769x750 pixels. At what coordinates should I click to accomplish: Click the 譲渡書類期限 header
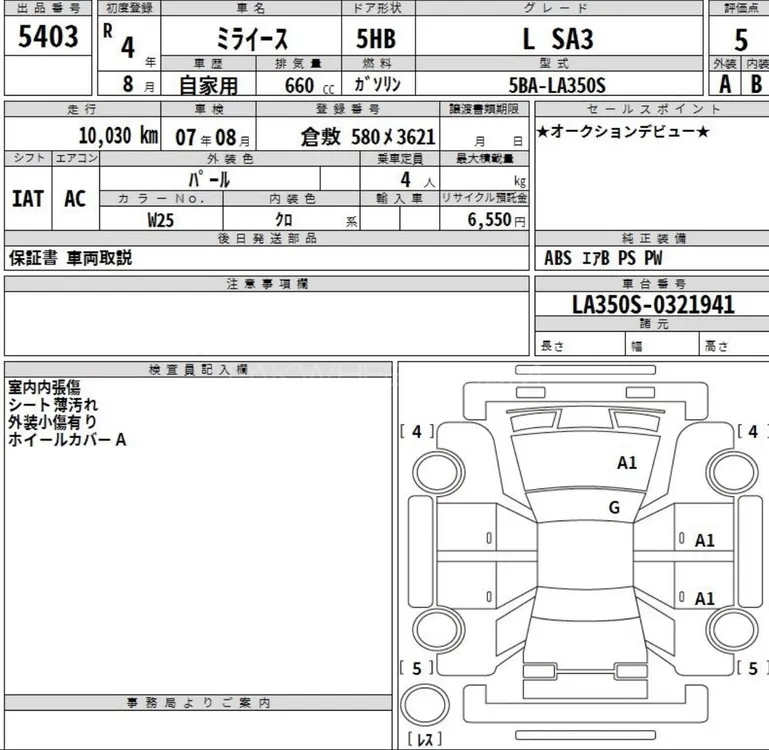pyautogui.click(x=484, y=109)
